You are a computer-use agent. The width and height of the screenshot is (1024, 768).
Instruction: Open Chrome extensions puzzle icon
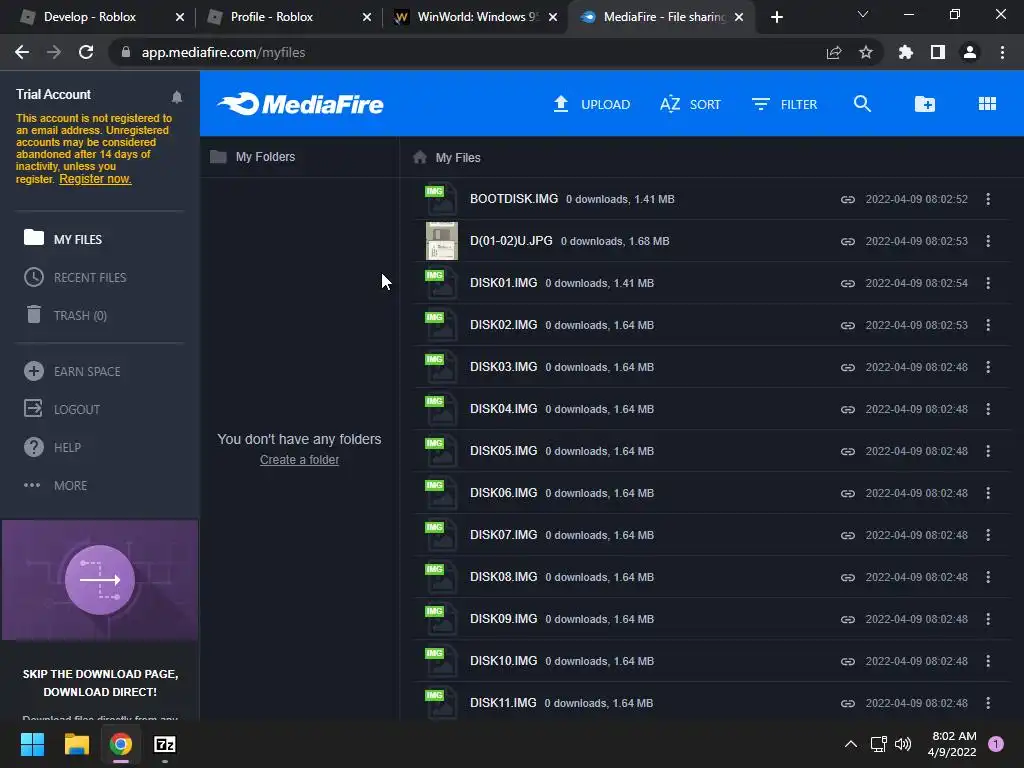pos(905,52)
